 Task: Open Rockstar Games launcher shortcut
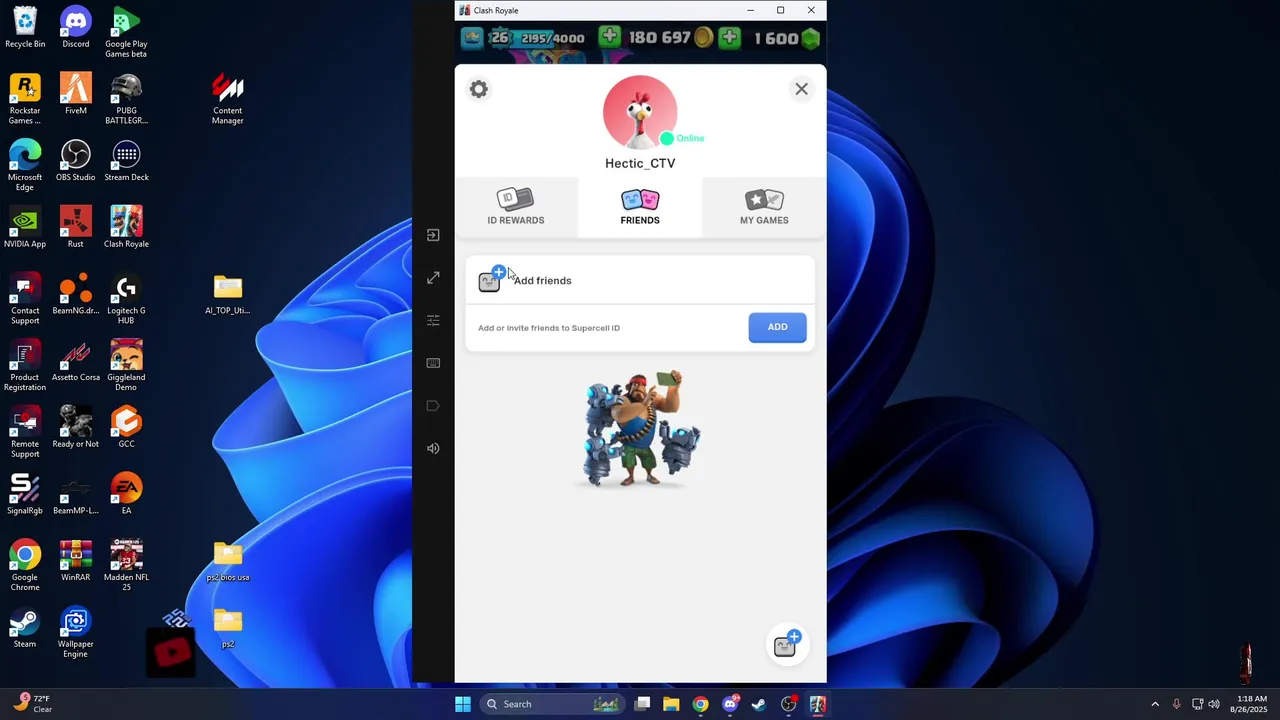pyautogui.click(x=25, y=99)
